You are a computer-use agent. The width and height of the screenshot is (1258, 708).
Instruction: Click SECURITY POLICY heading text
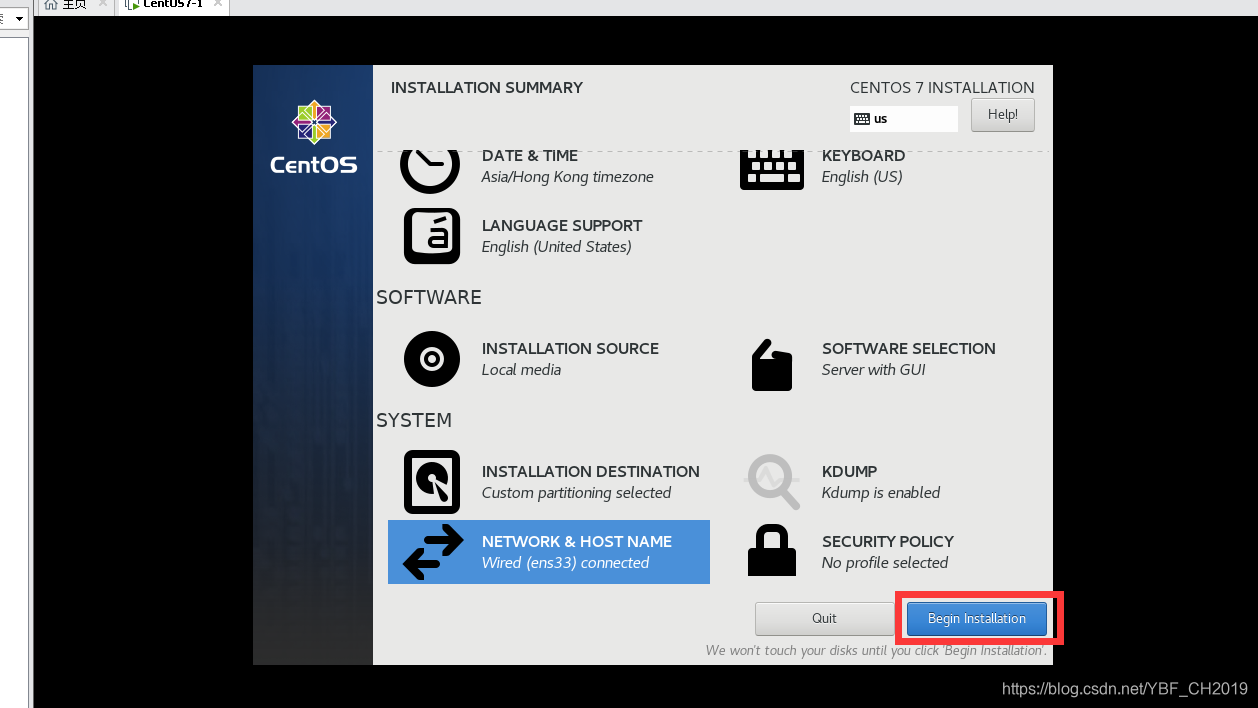[888, 542]
